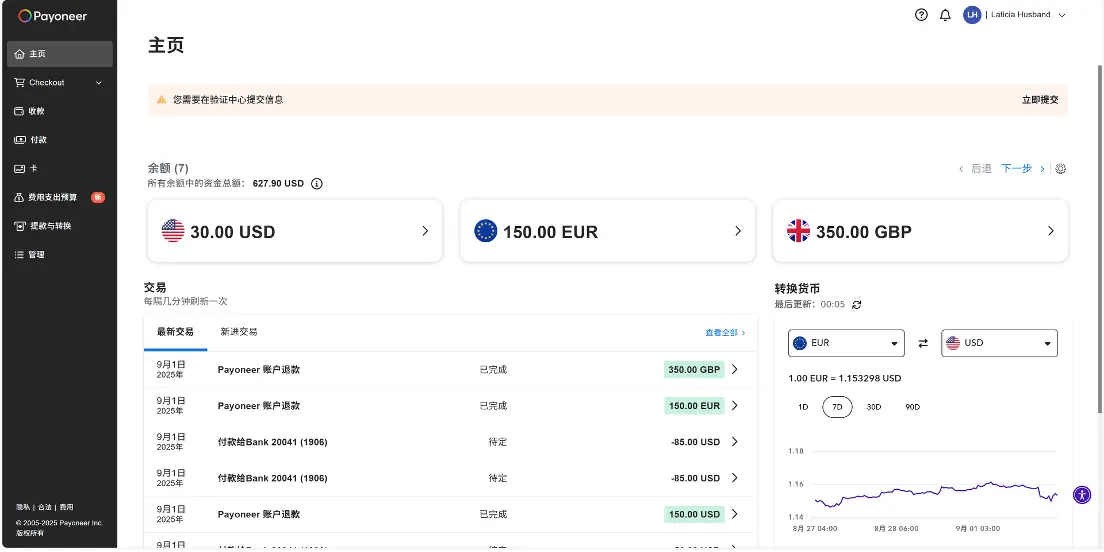Click the 1.00 EUR = 1.153298 USD rate
Image resolution: width=1104 pixels, height=552 pixels.
click(845, 378)
